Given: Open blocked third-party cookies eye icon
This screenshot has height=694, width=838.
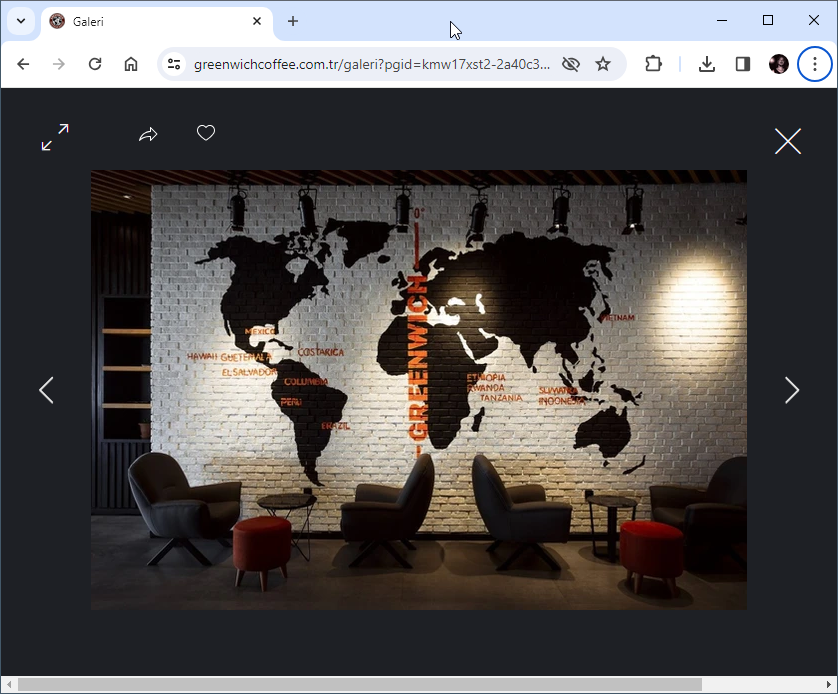Looking at the screenshot, I should pyautogui.click(x=571, y=64).
